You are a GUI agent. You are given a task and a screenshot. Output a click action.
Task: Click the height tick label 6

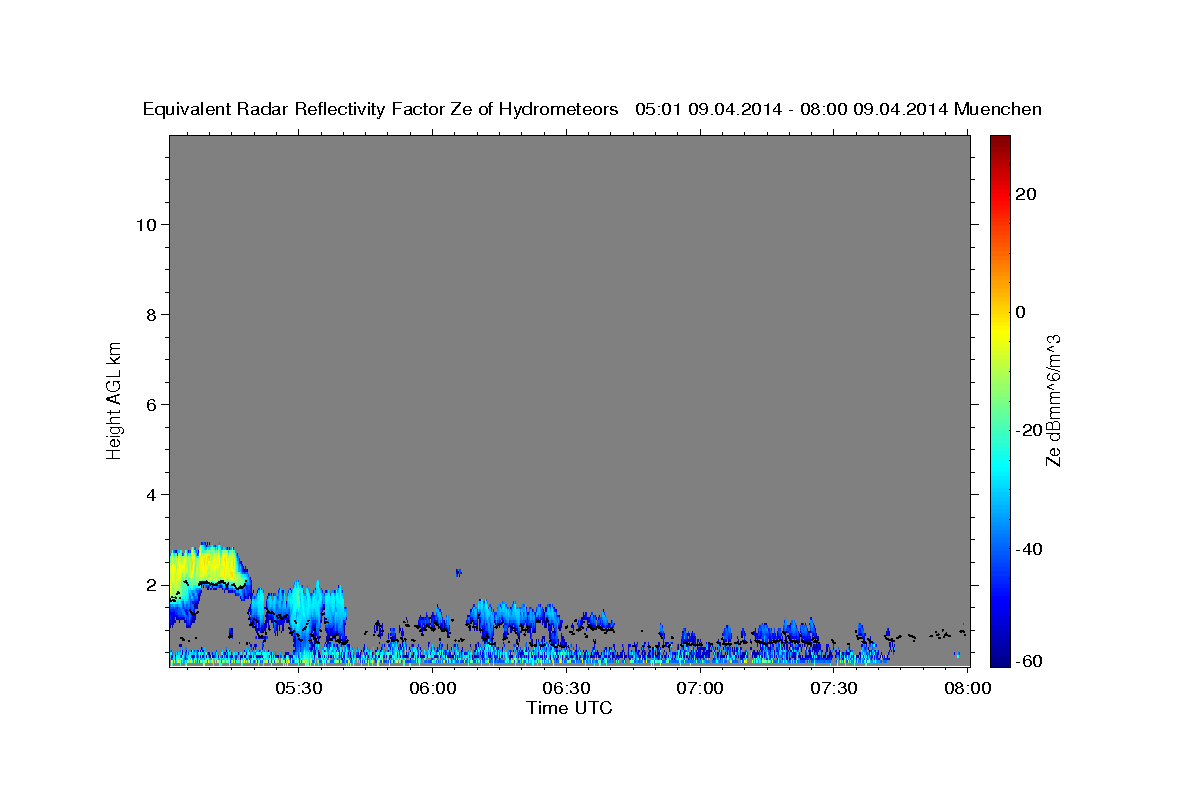tap(152, 404)
